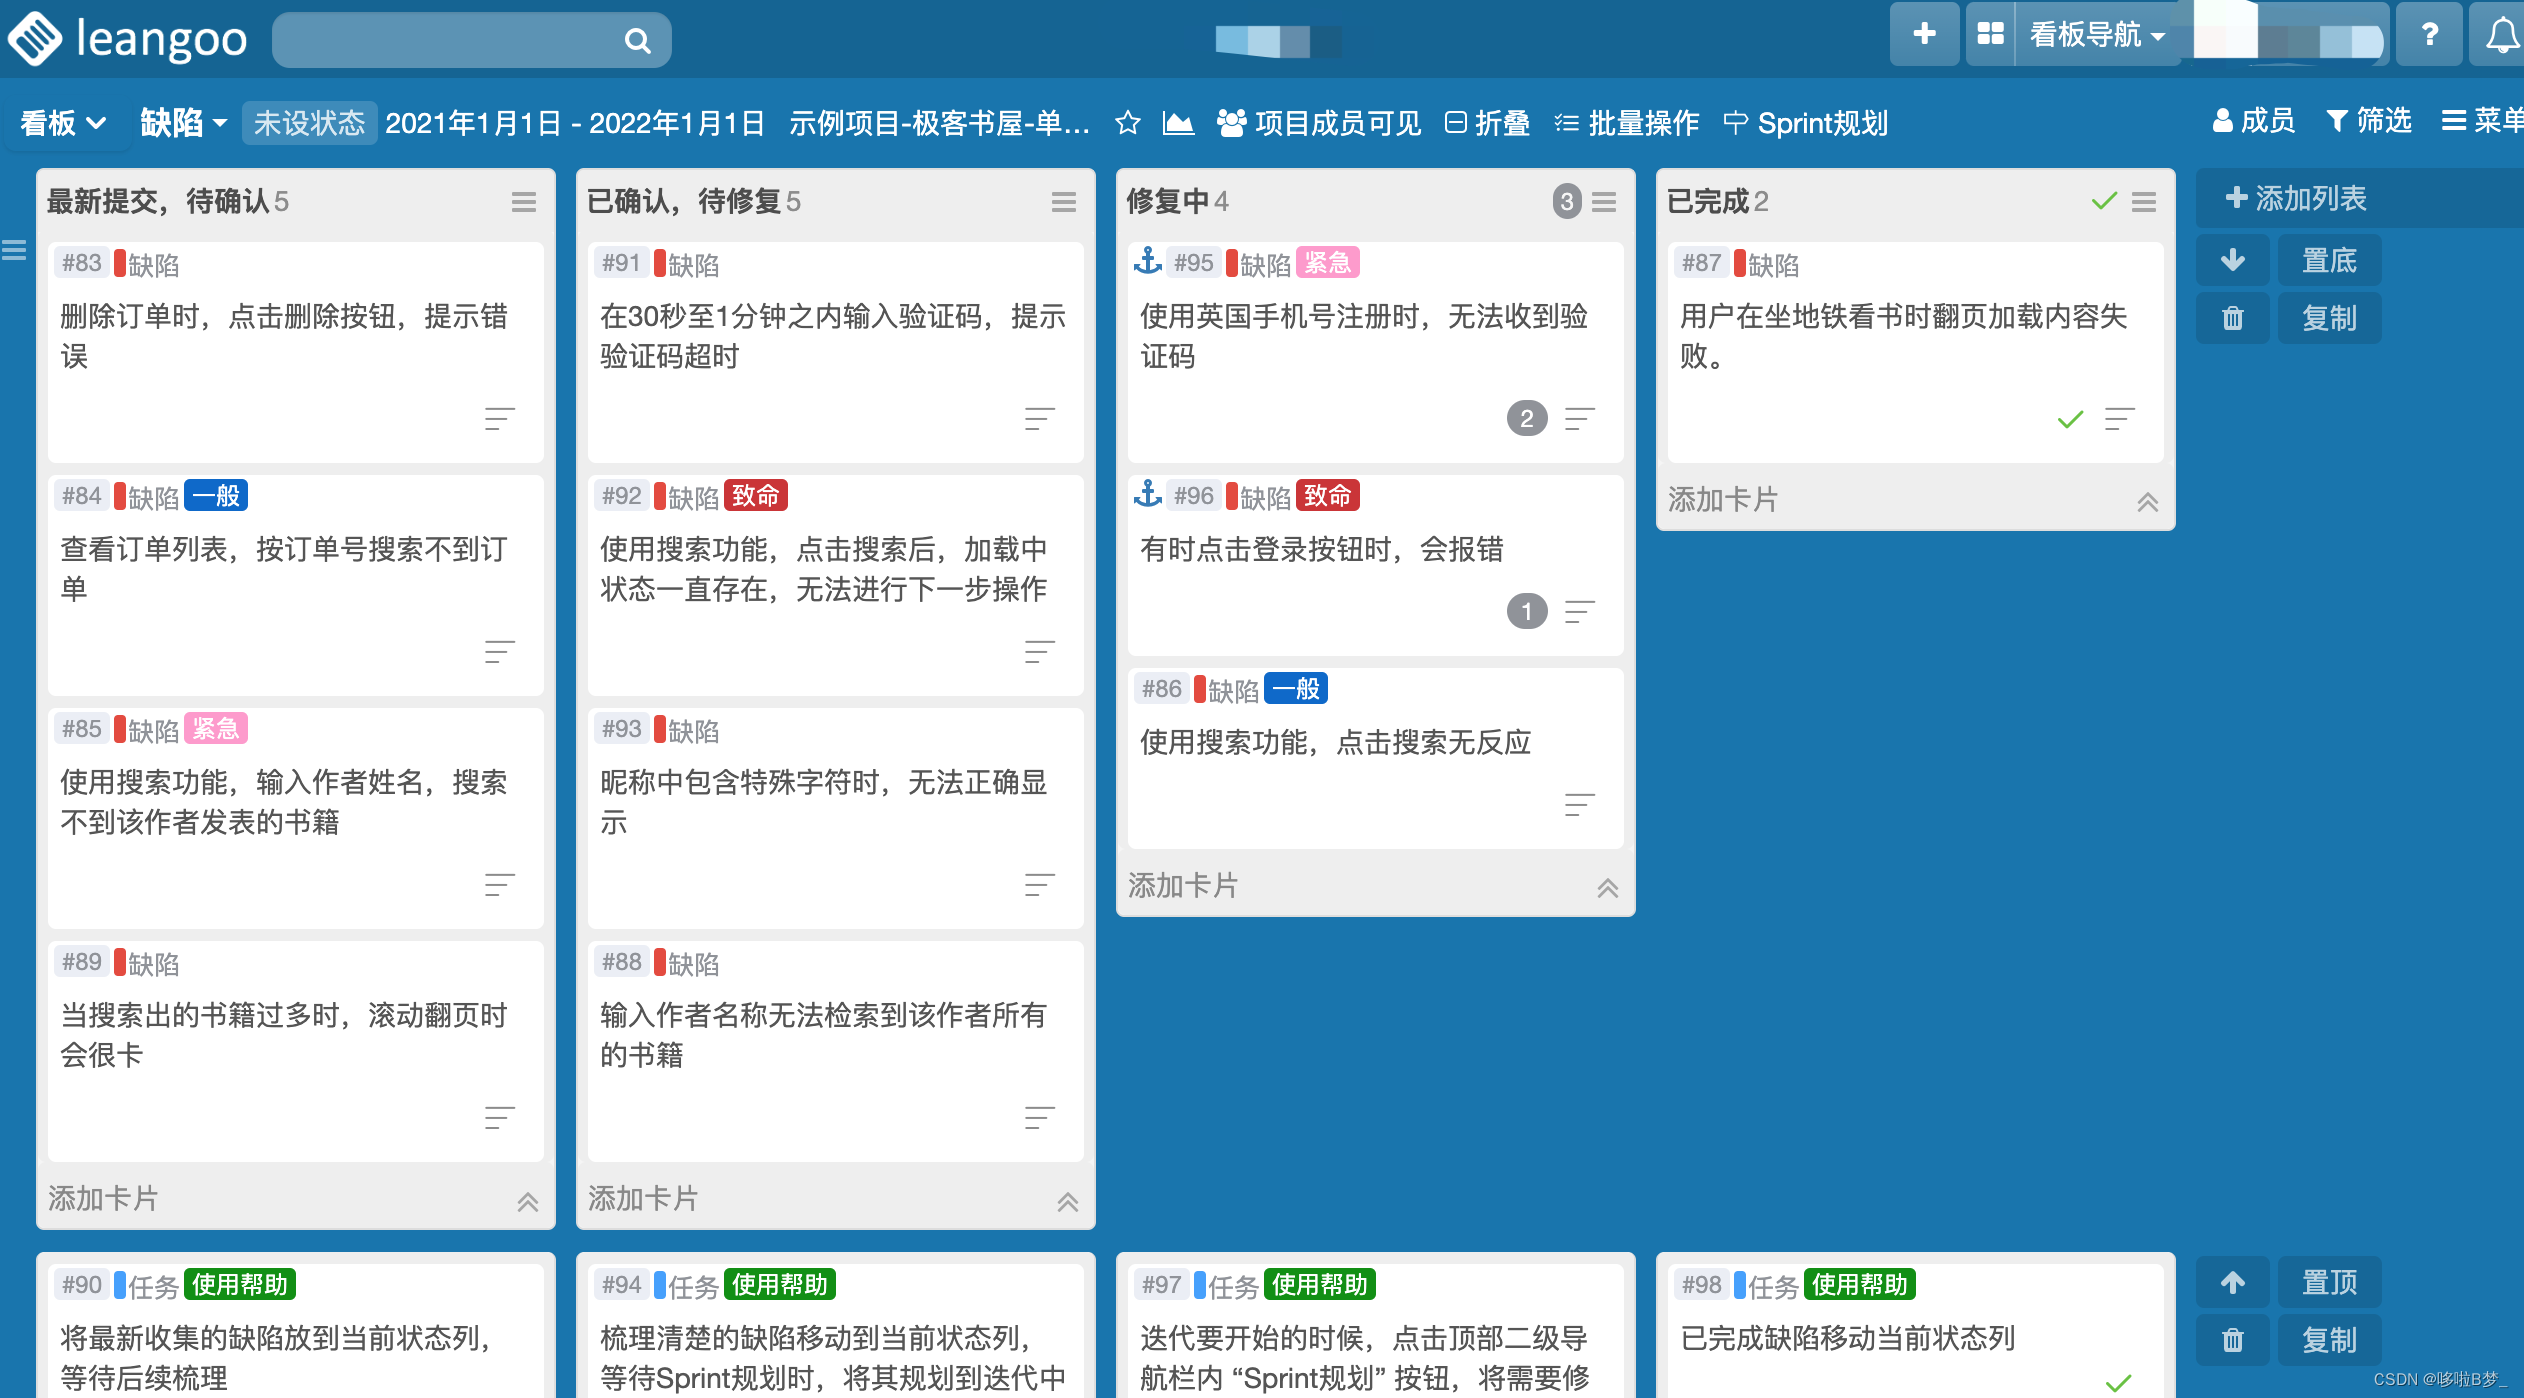The image size is (2524, 1398).
Task: Toggle the 已完成 list done checkmark
Action: click(x=2104, y=201)
